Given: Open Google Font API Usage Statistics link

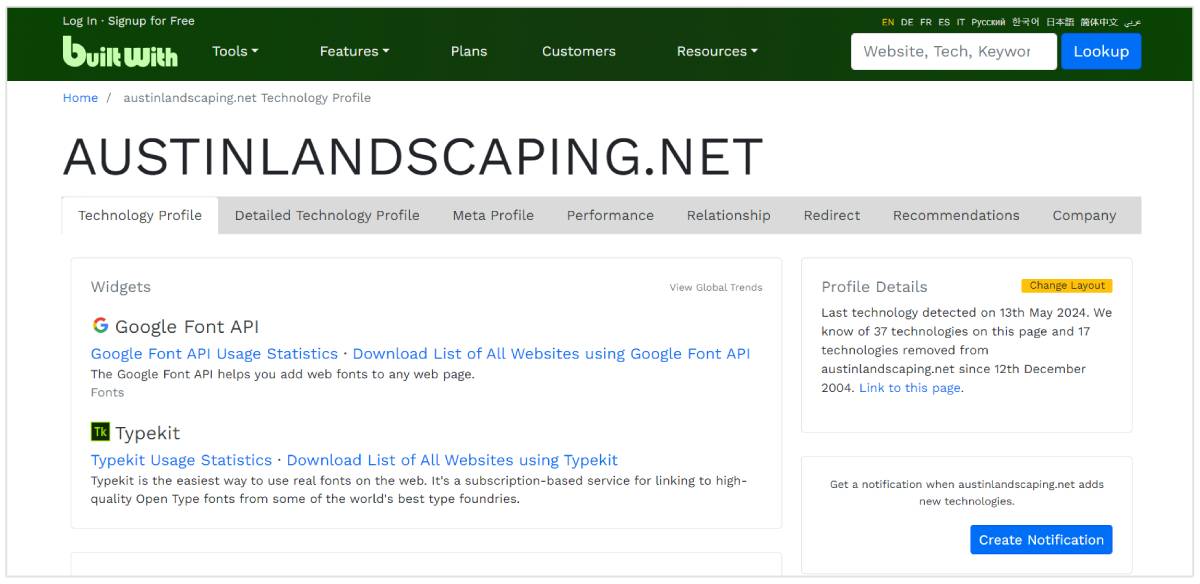Looking at the screenshot, I should click(214, 354).
